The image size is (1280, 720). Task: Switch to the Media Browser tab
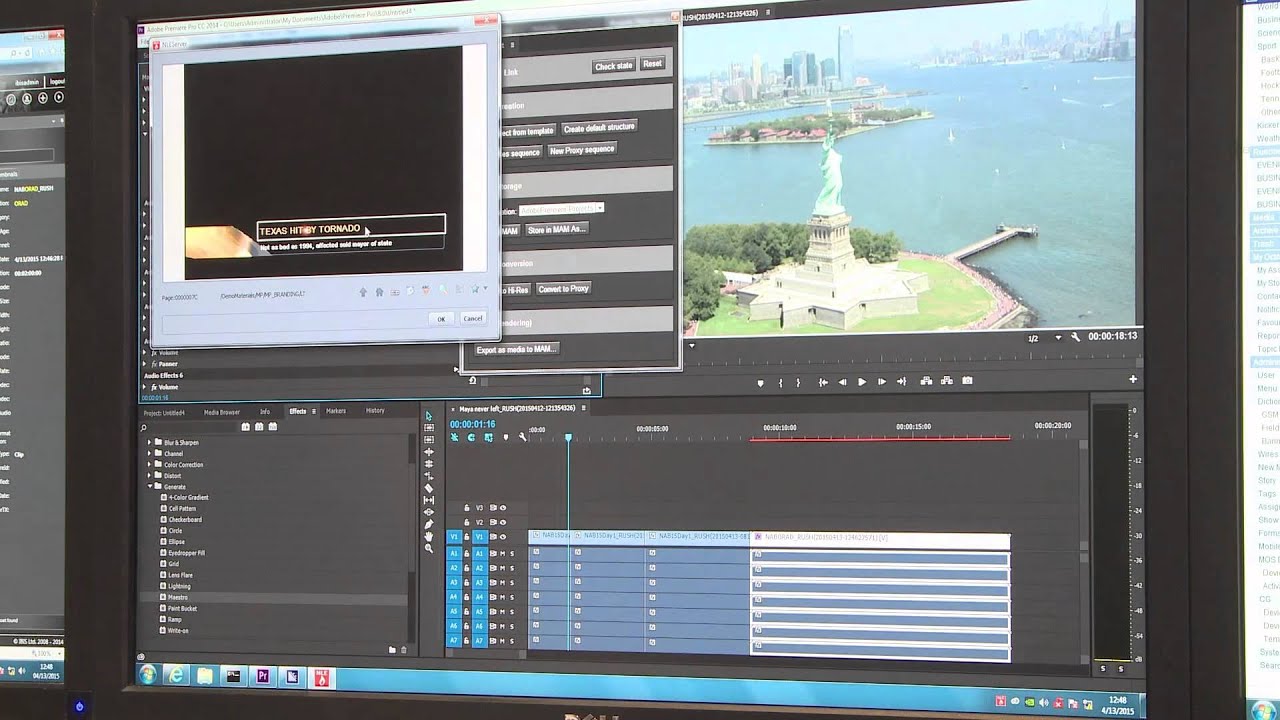pyautogui.click(x=222, y=411)
